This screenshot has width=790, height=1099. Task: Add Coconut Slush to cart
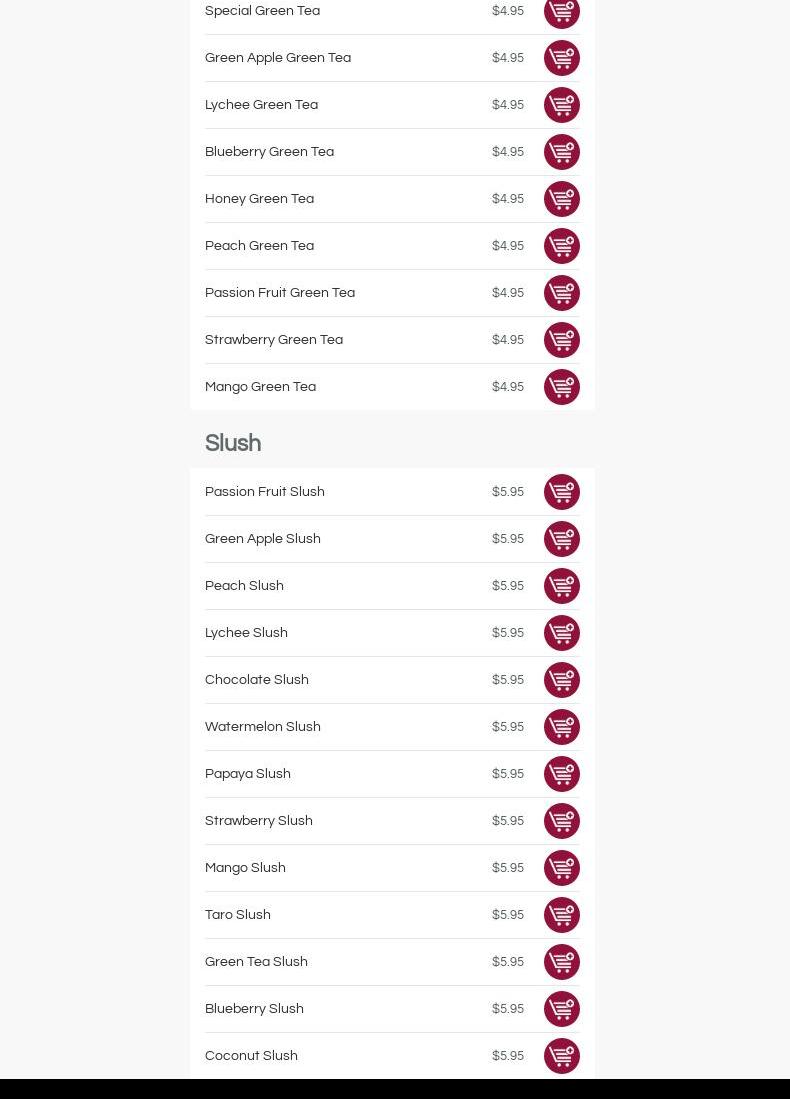(x=561, y=1056)
